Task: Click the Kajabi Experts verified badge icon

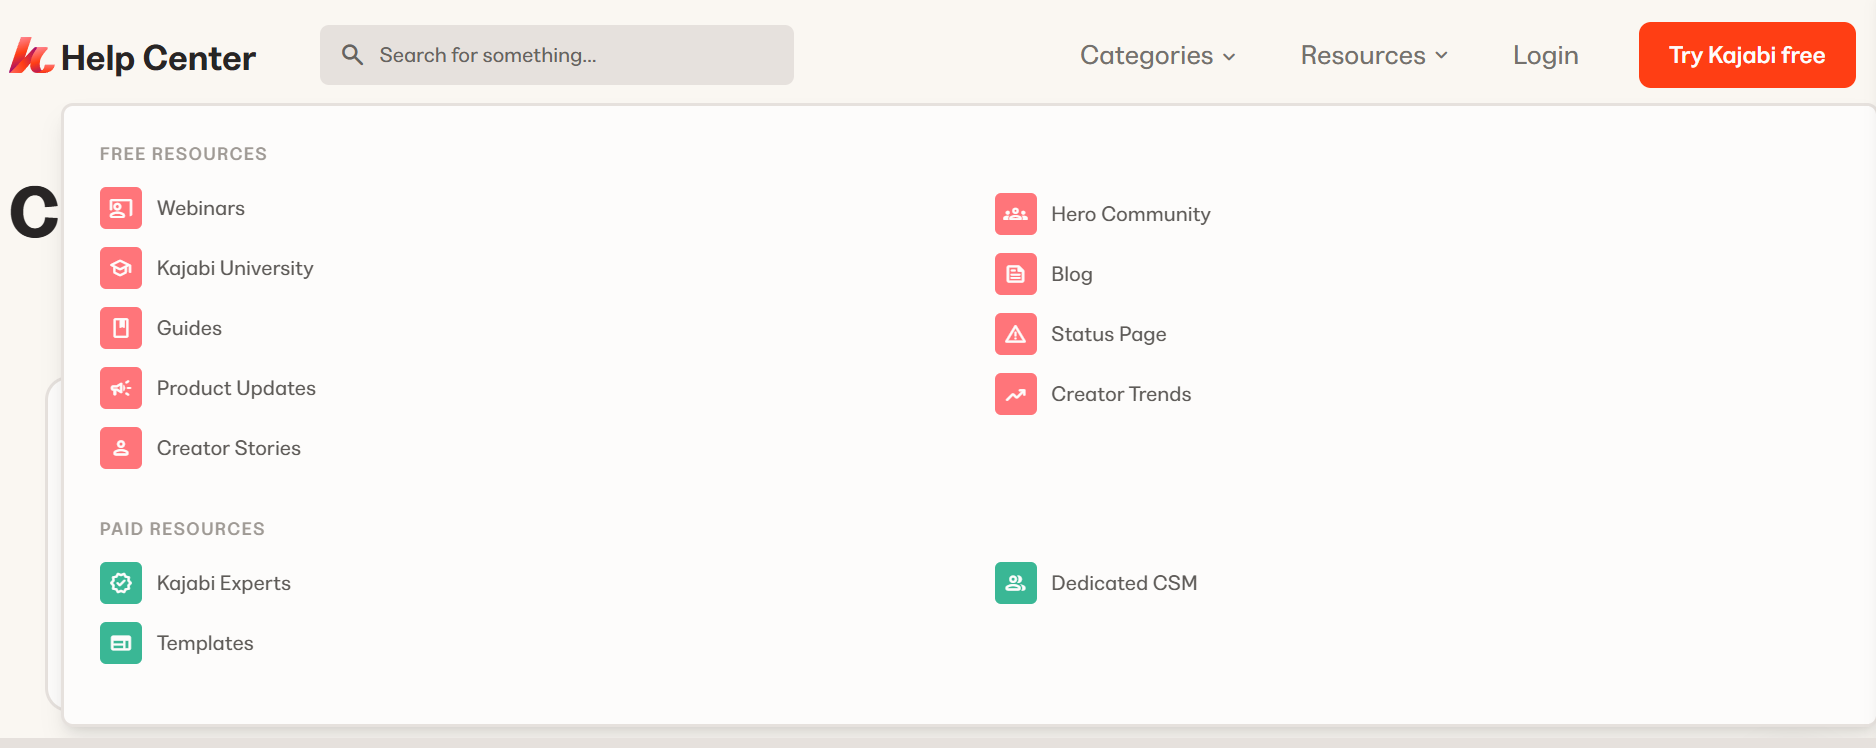Action: (x=121, y=583)
